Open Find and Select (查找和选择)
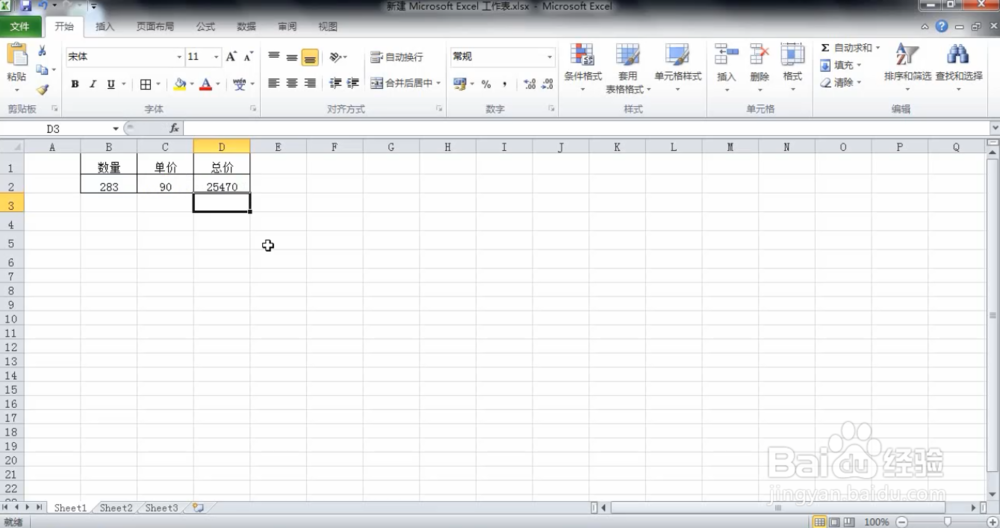Viewport: 1000px width, 528px height. tap(959, 67)
